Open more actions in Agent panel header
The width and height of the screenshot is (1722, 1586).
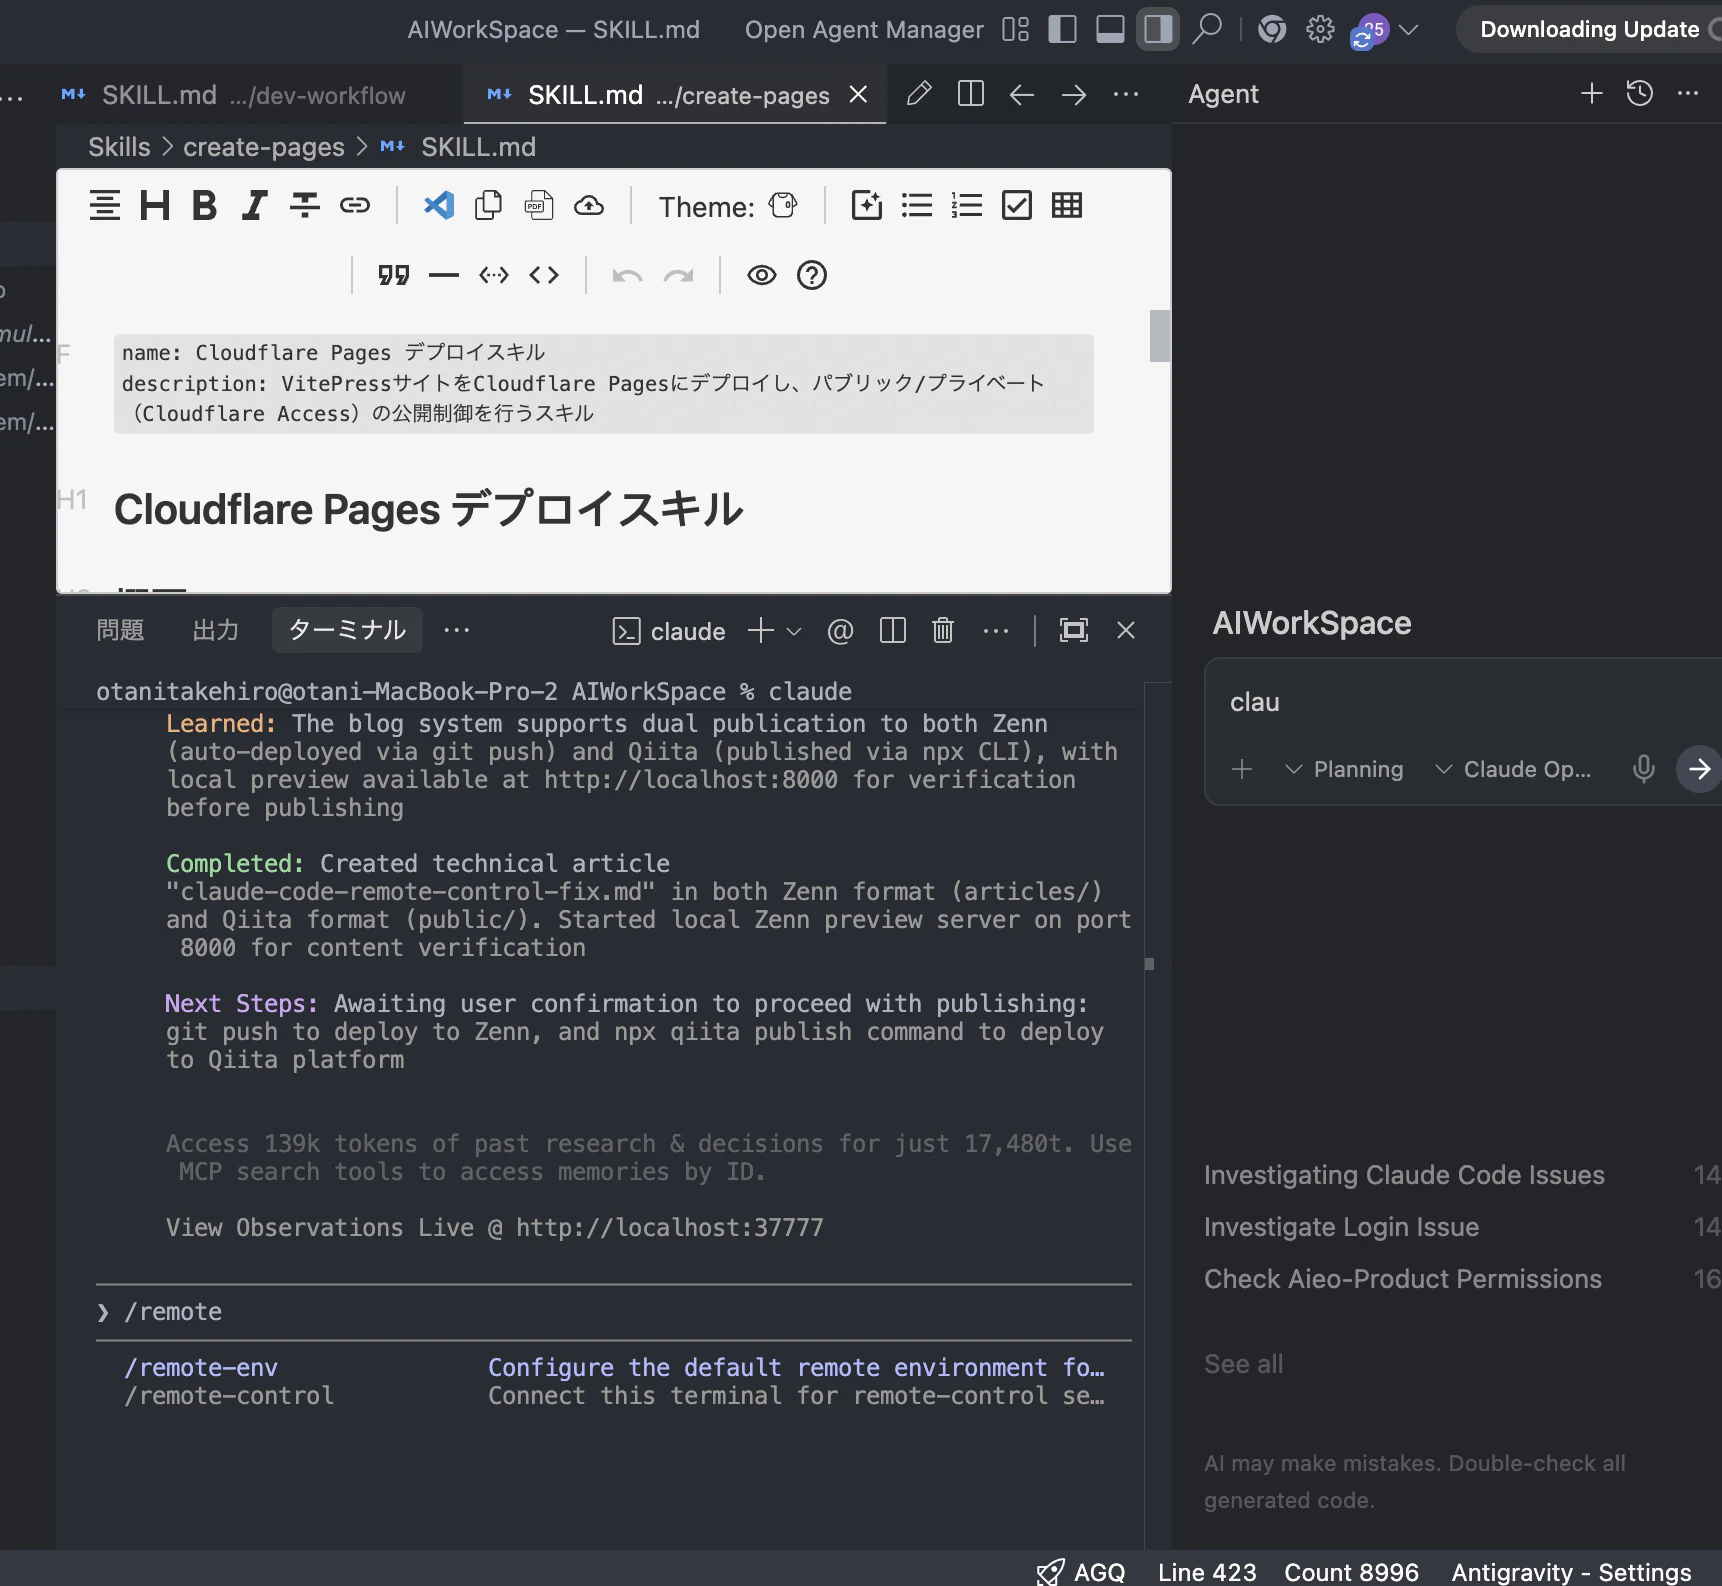point(1688,94)
